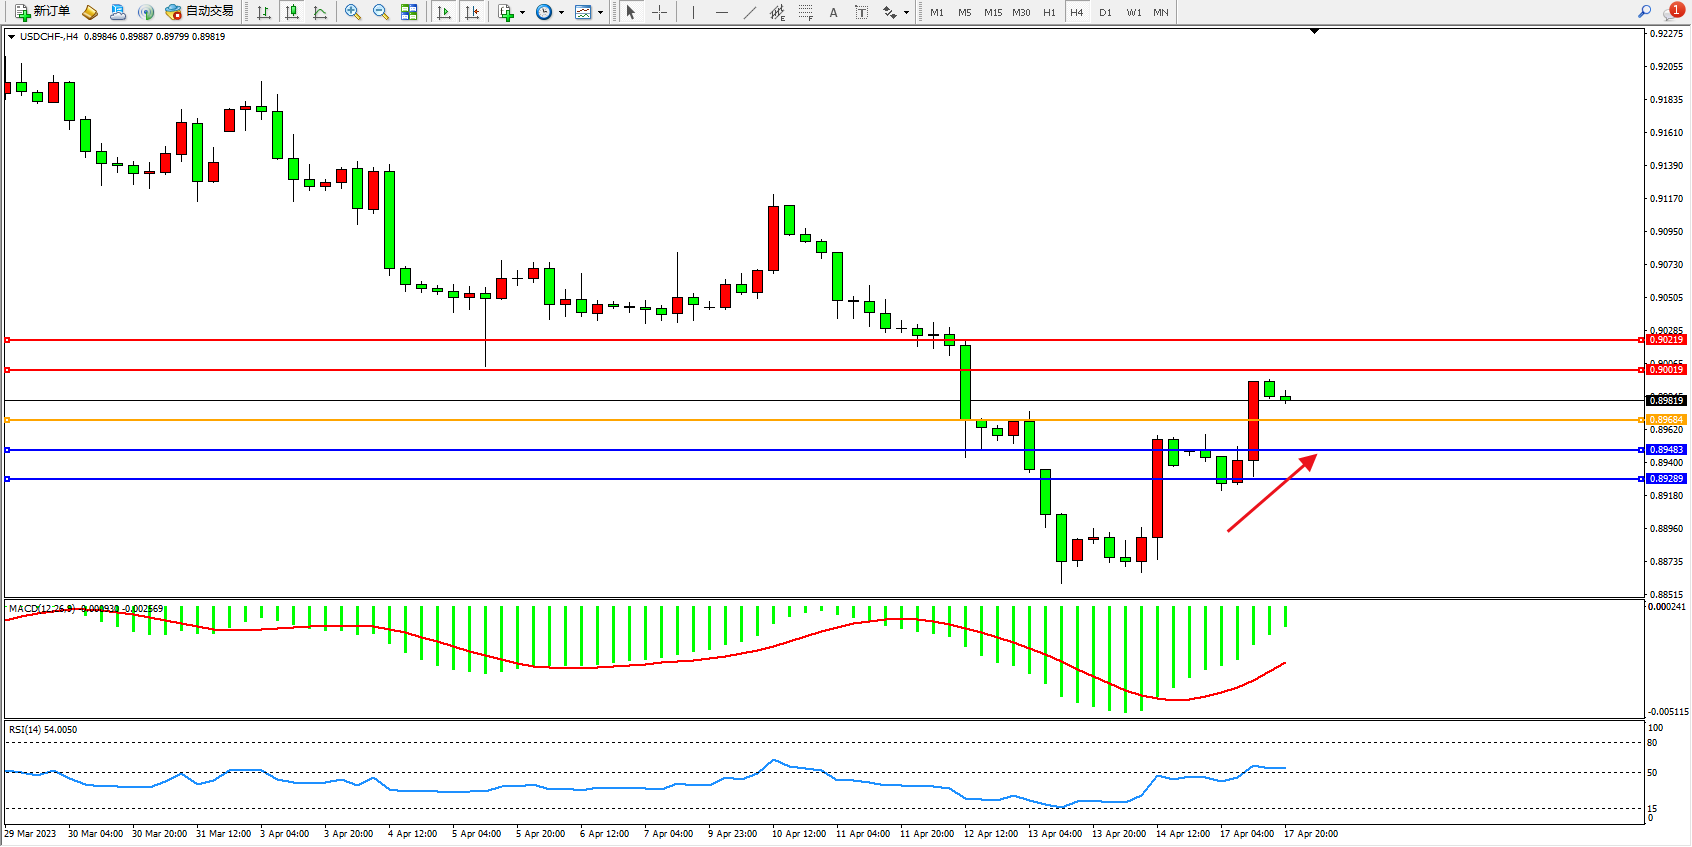Zoom in on the chart
Screen dimensions: 1692x847
pos(353,12)
